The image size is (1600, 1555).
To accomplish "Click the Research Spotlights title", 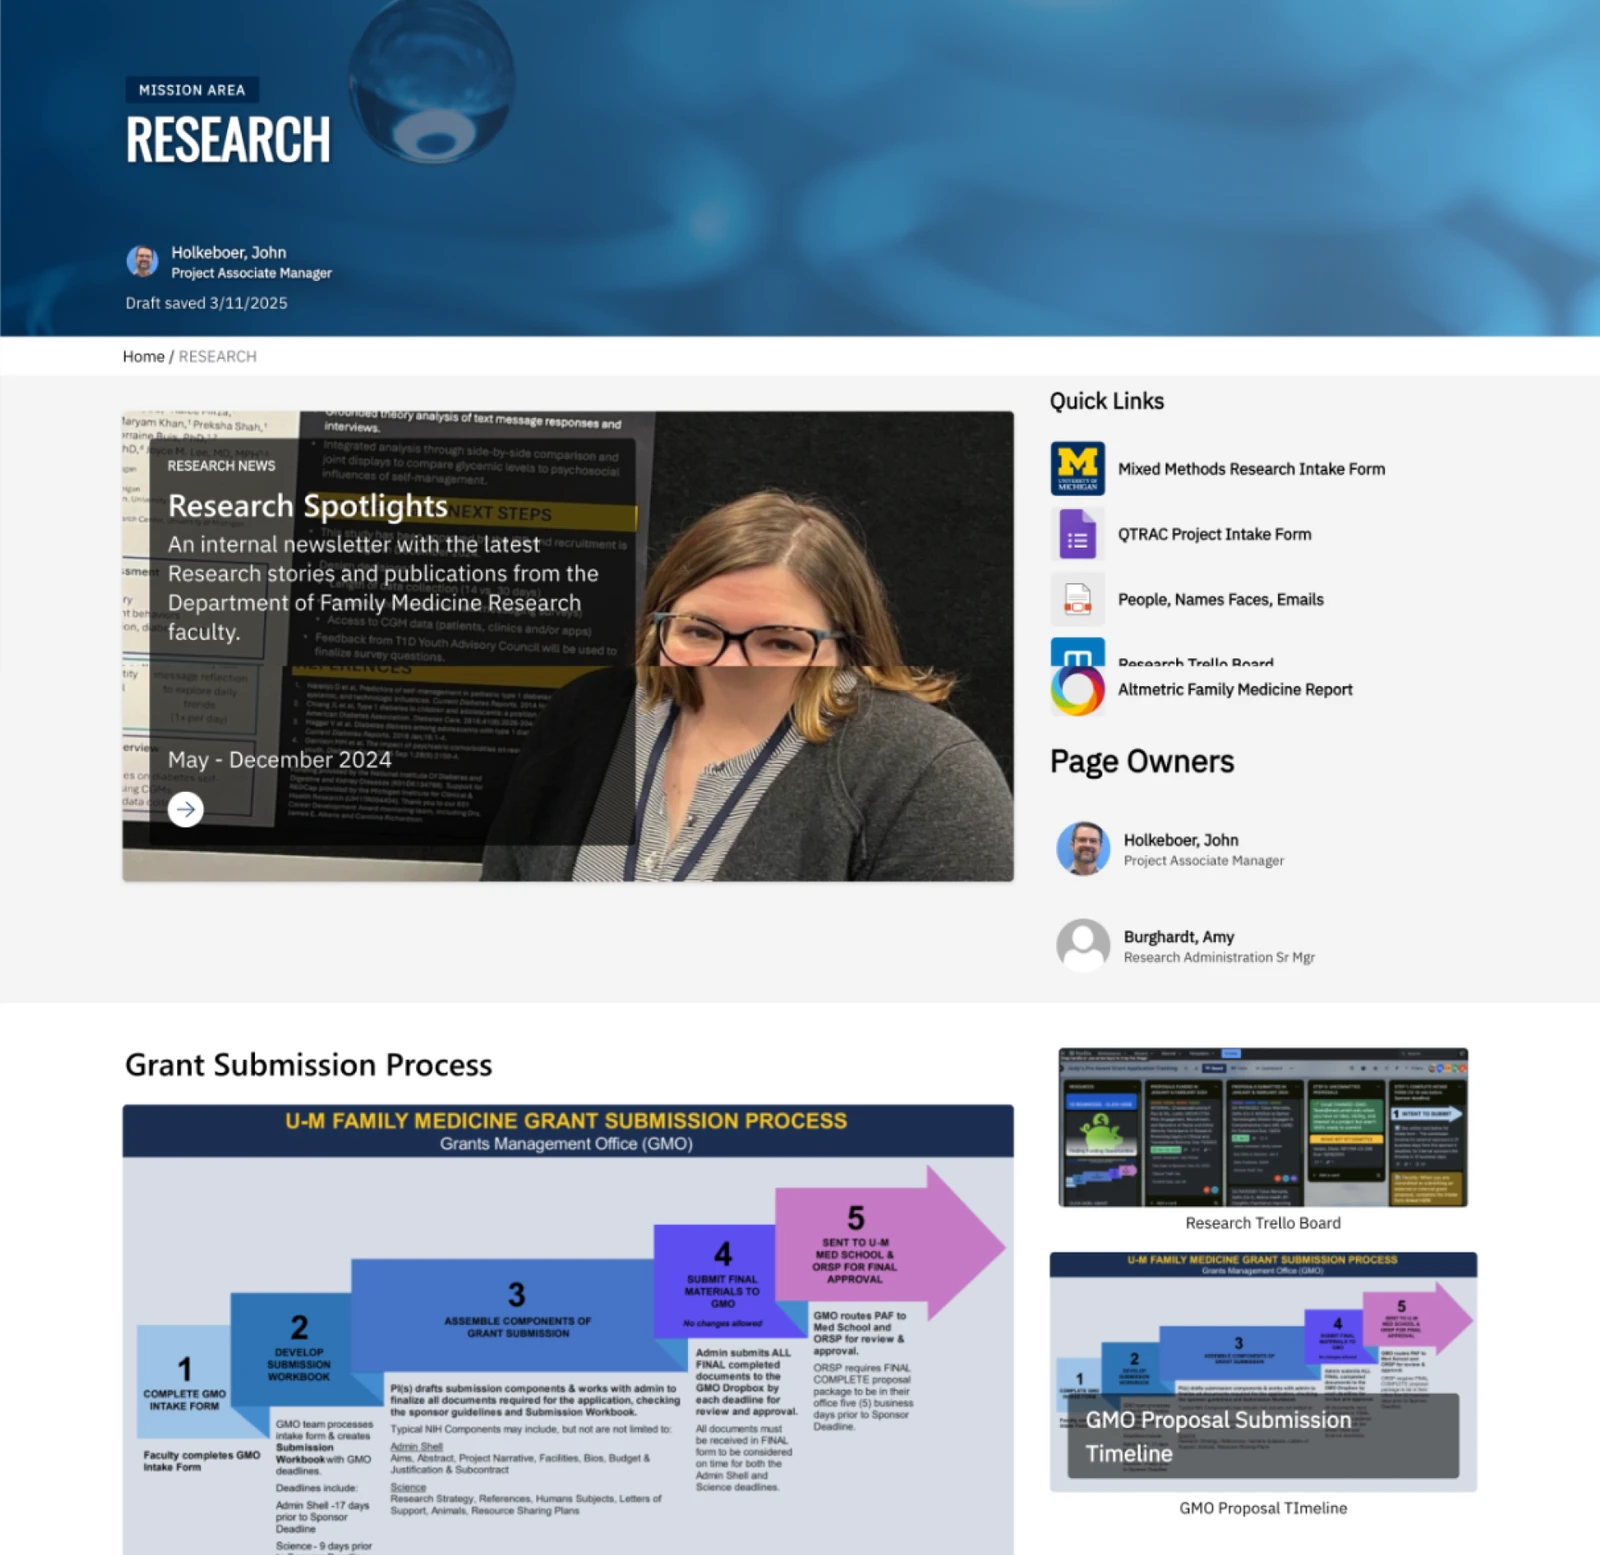I will point(307,506).
